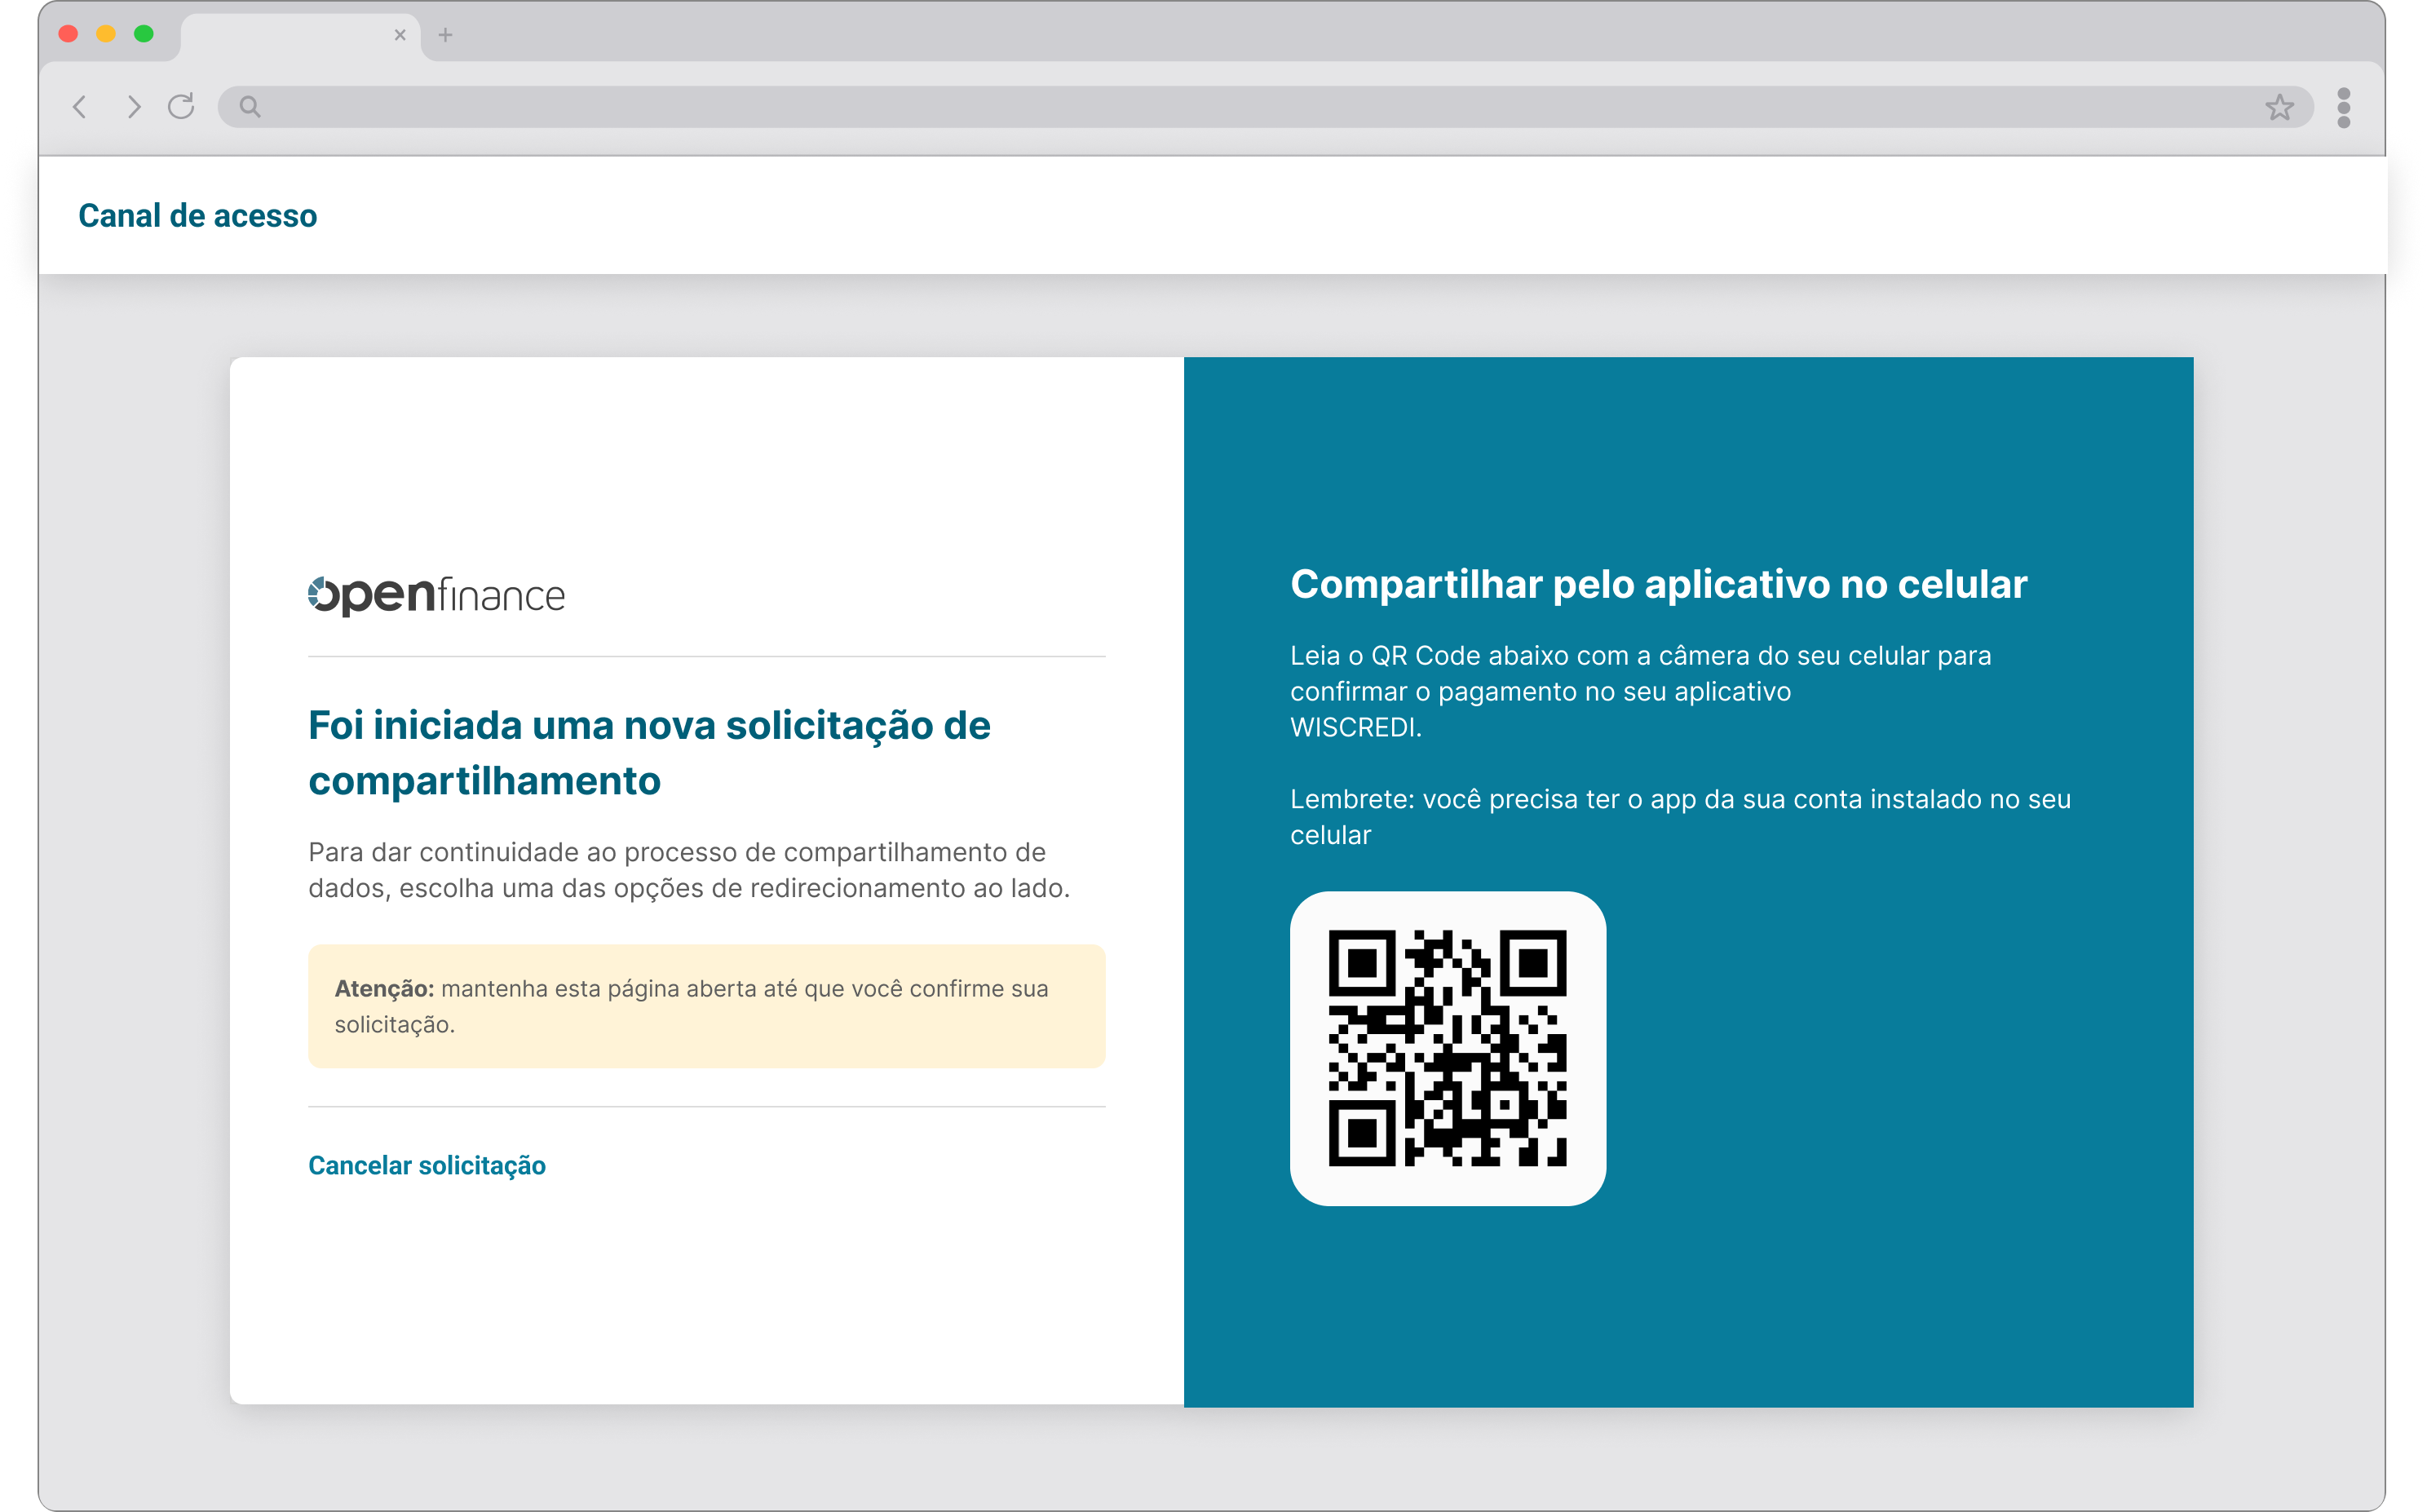Click the 'Lembrete: você precisa ter o app' reminder
Viewport: 2427px width, 1512px height.
coord(1680,817)
